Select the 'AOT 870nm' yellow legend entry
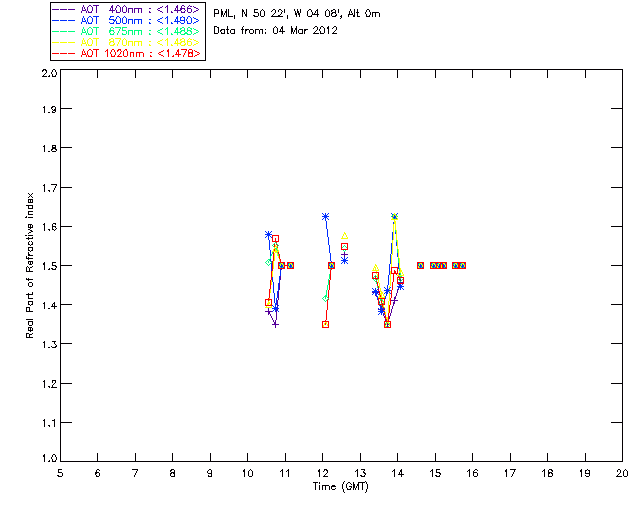Screen dimensions: 640x512 tap(126, 42)
